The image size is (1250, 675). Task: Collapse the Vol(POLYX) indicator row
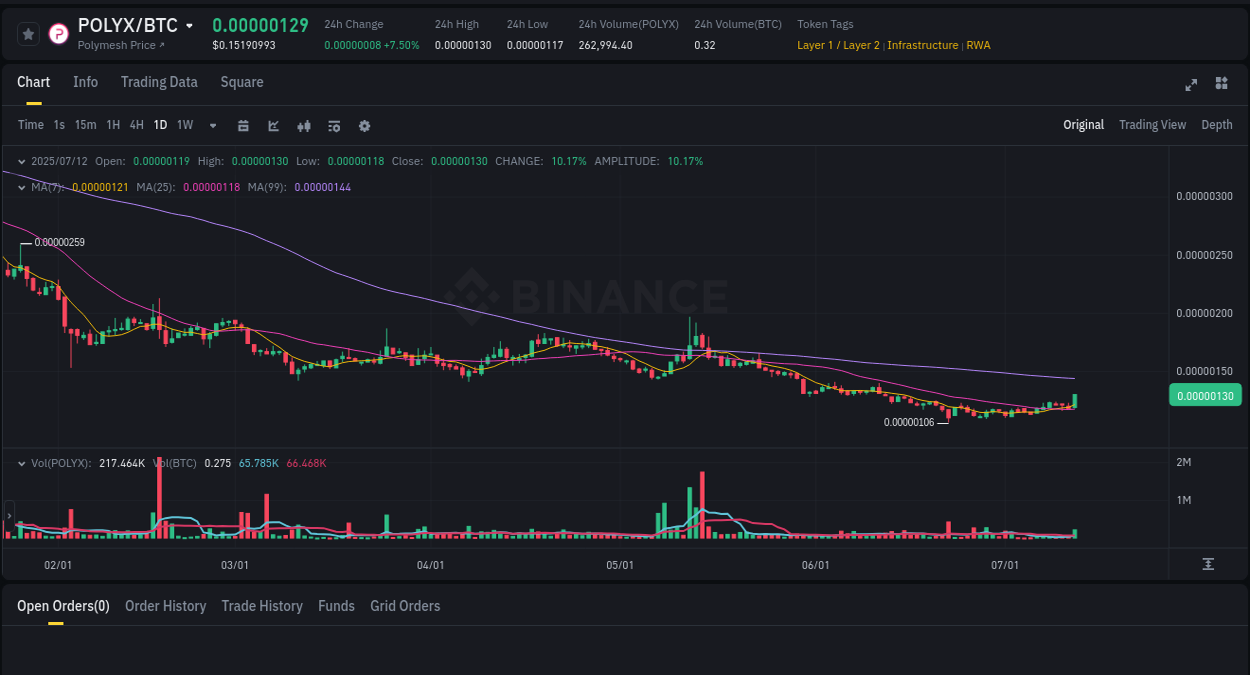pyautogui.click(x=21, y=463)
